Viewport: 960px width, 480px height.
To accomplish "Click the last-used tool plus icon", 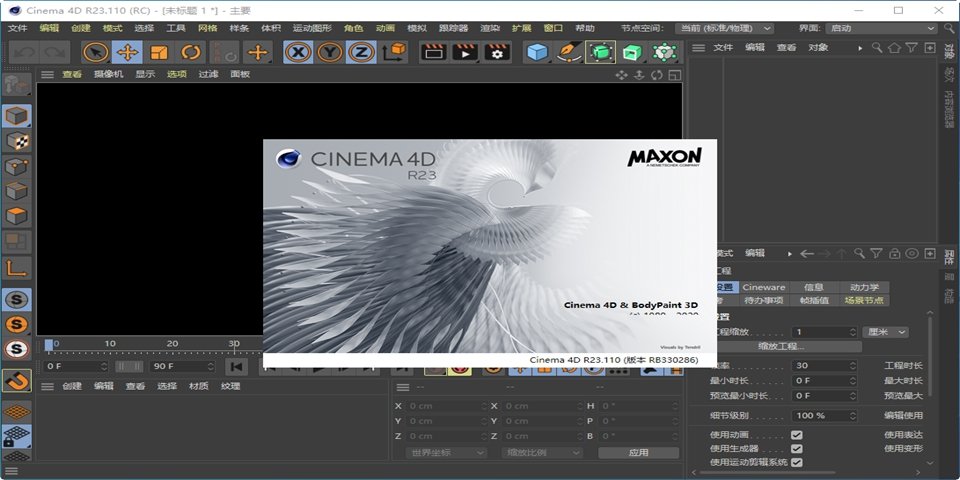I will click(257, 53).
